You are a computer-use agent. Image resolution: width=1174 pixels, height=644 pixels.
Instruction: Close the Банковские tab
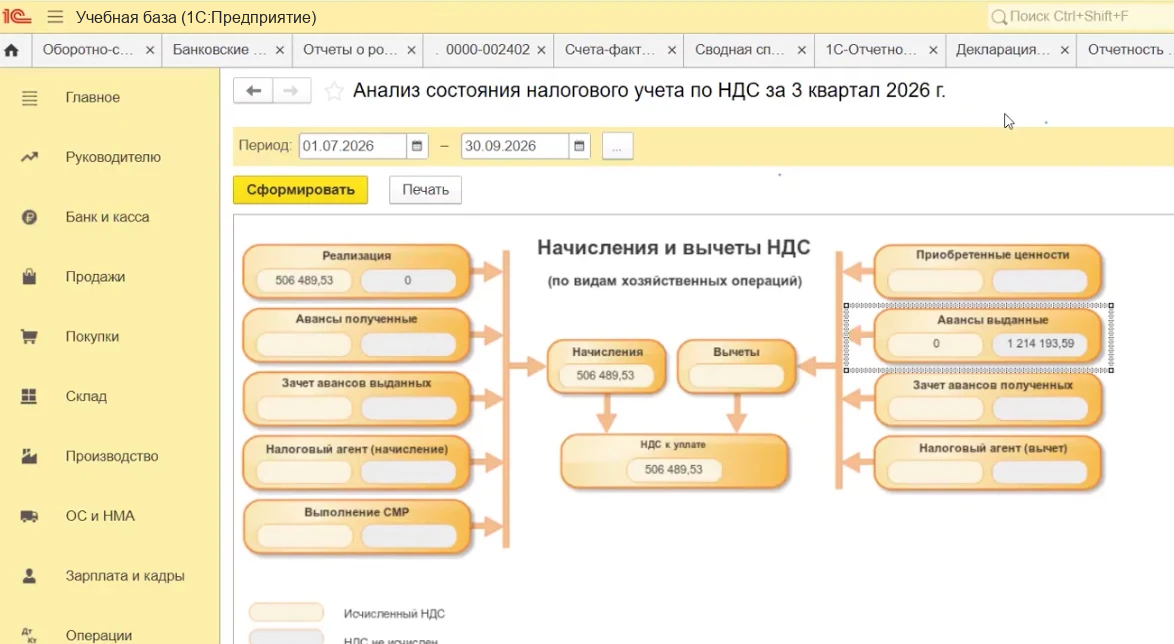pyautogui.click(x=279, y=50)
